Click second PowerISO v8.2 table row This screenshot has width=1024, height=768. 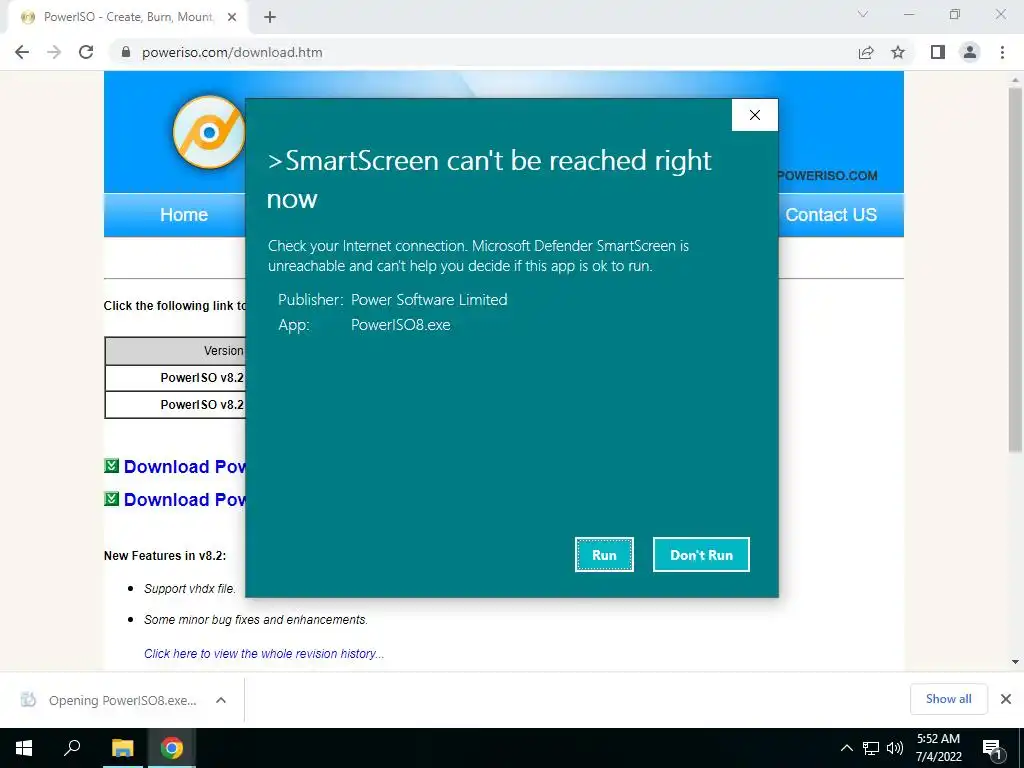175,404
